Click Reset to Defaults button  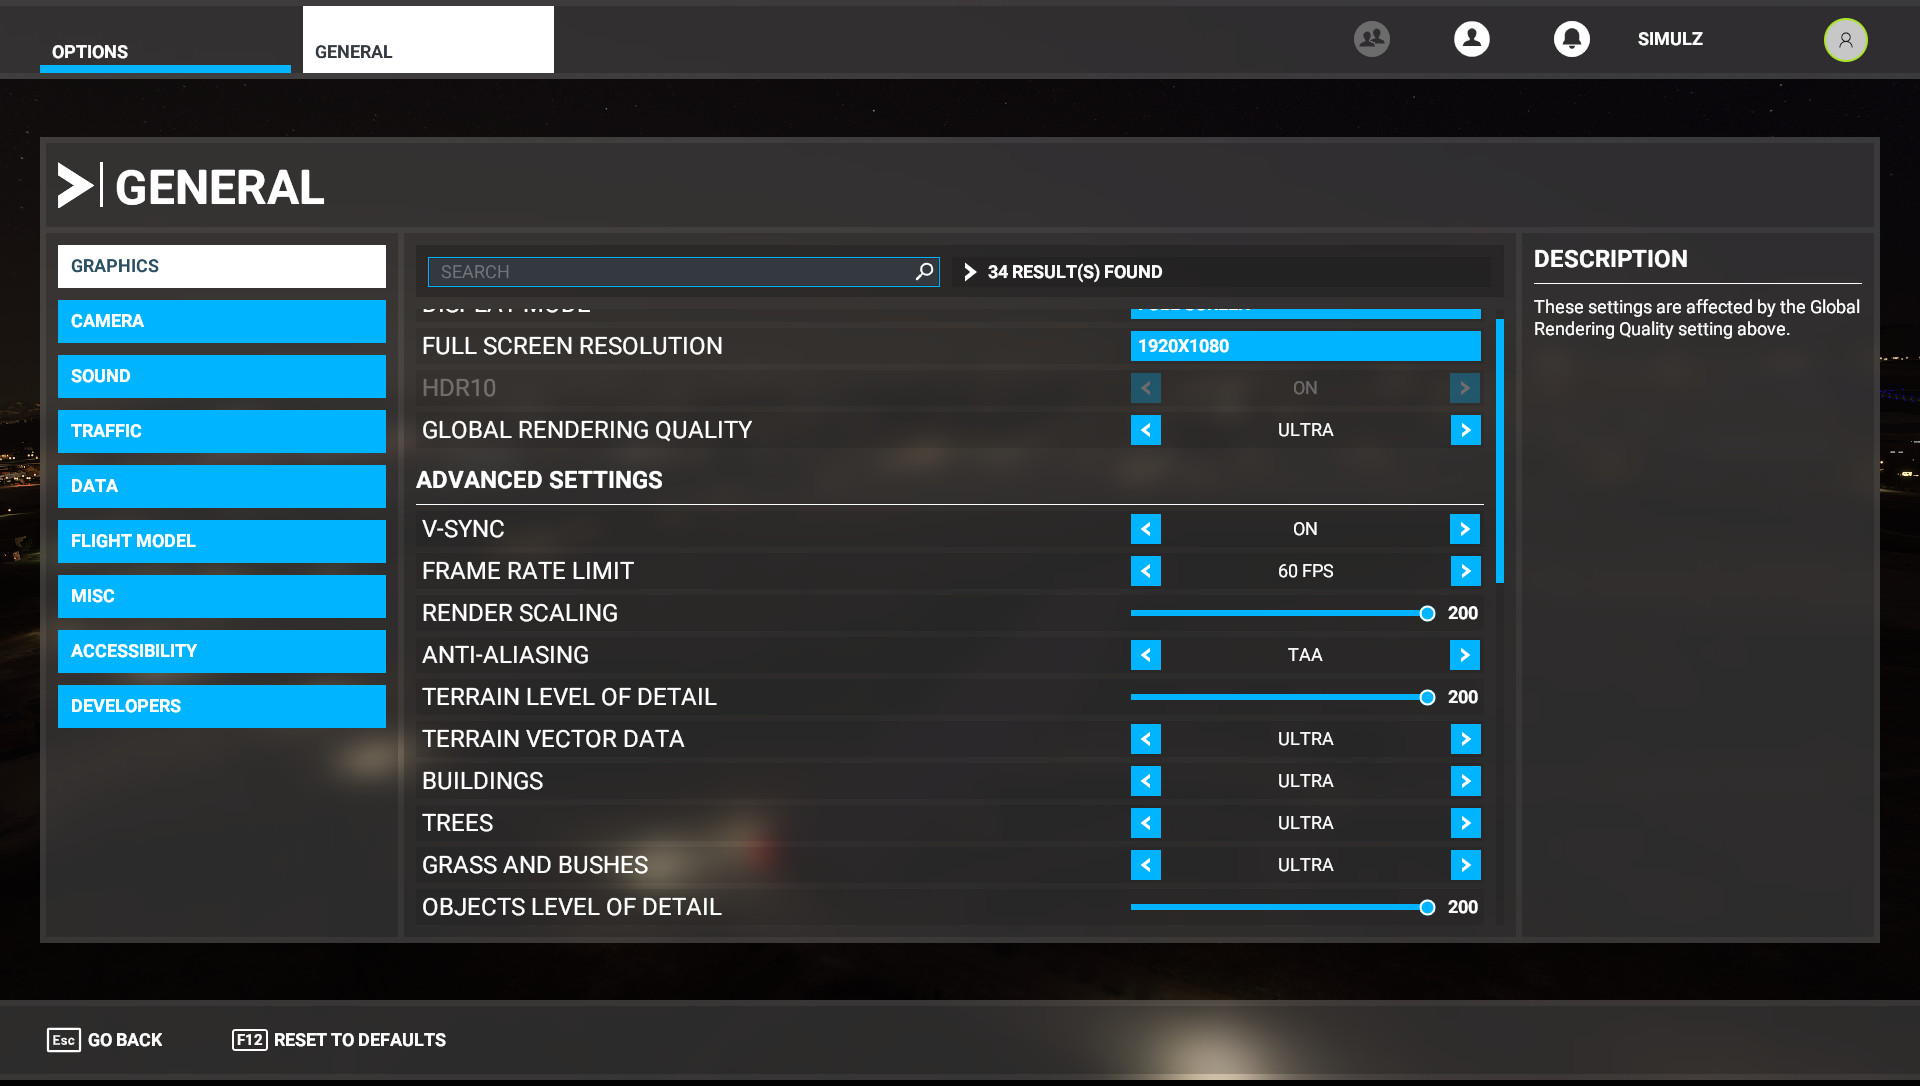click(x=339, y=1040)
